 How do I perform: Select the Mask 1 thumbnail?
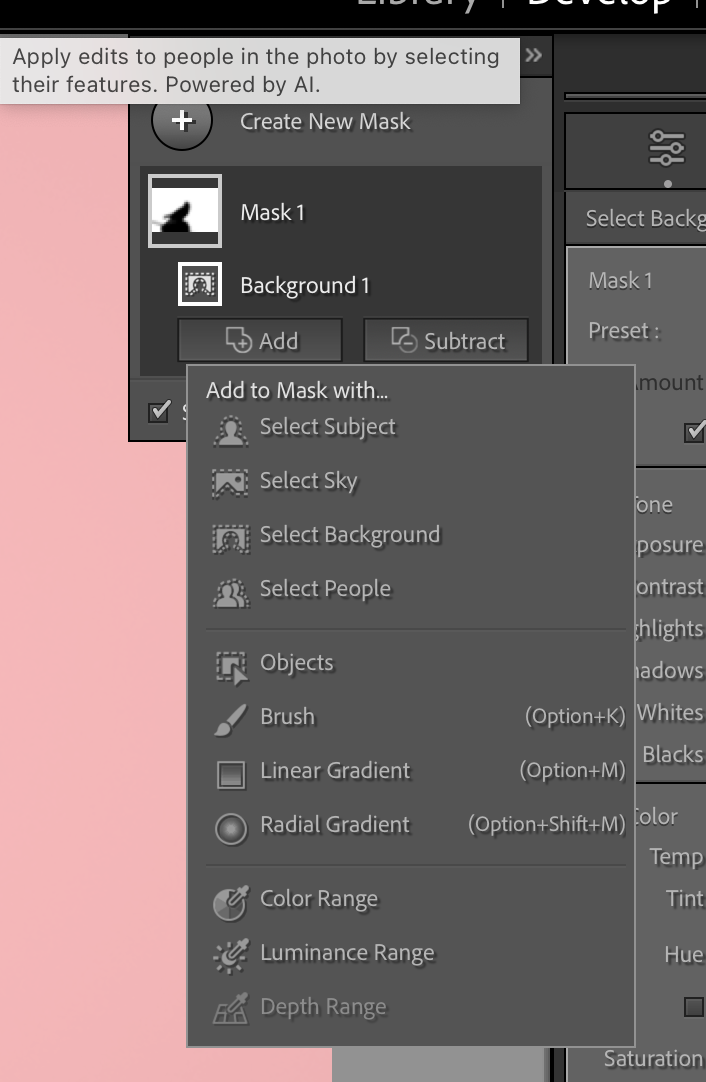(x=185, y=211)
